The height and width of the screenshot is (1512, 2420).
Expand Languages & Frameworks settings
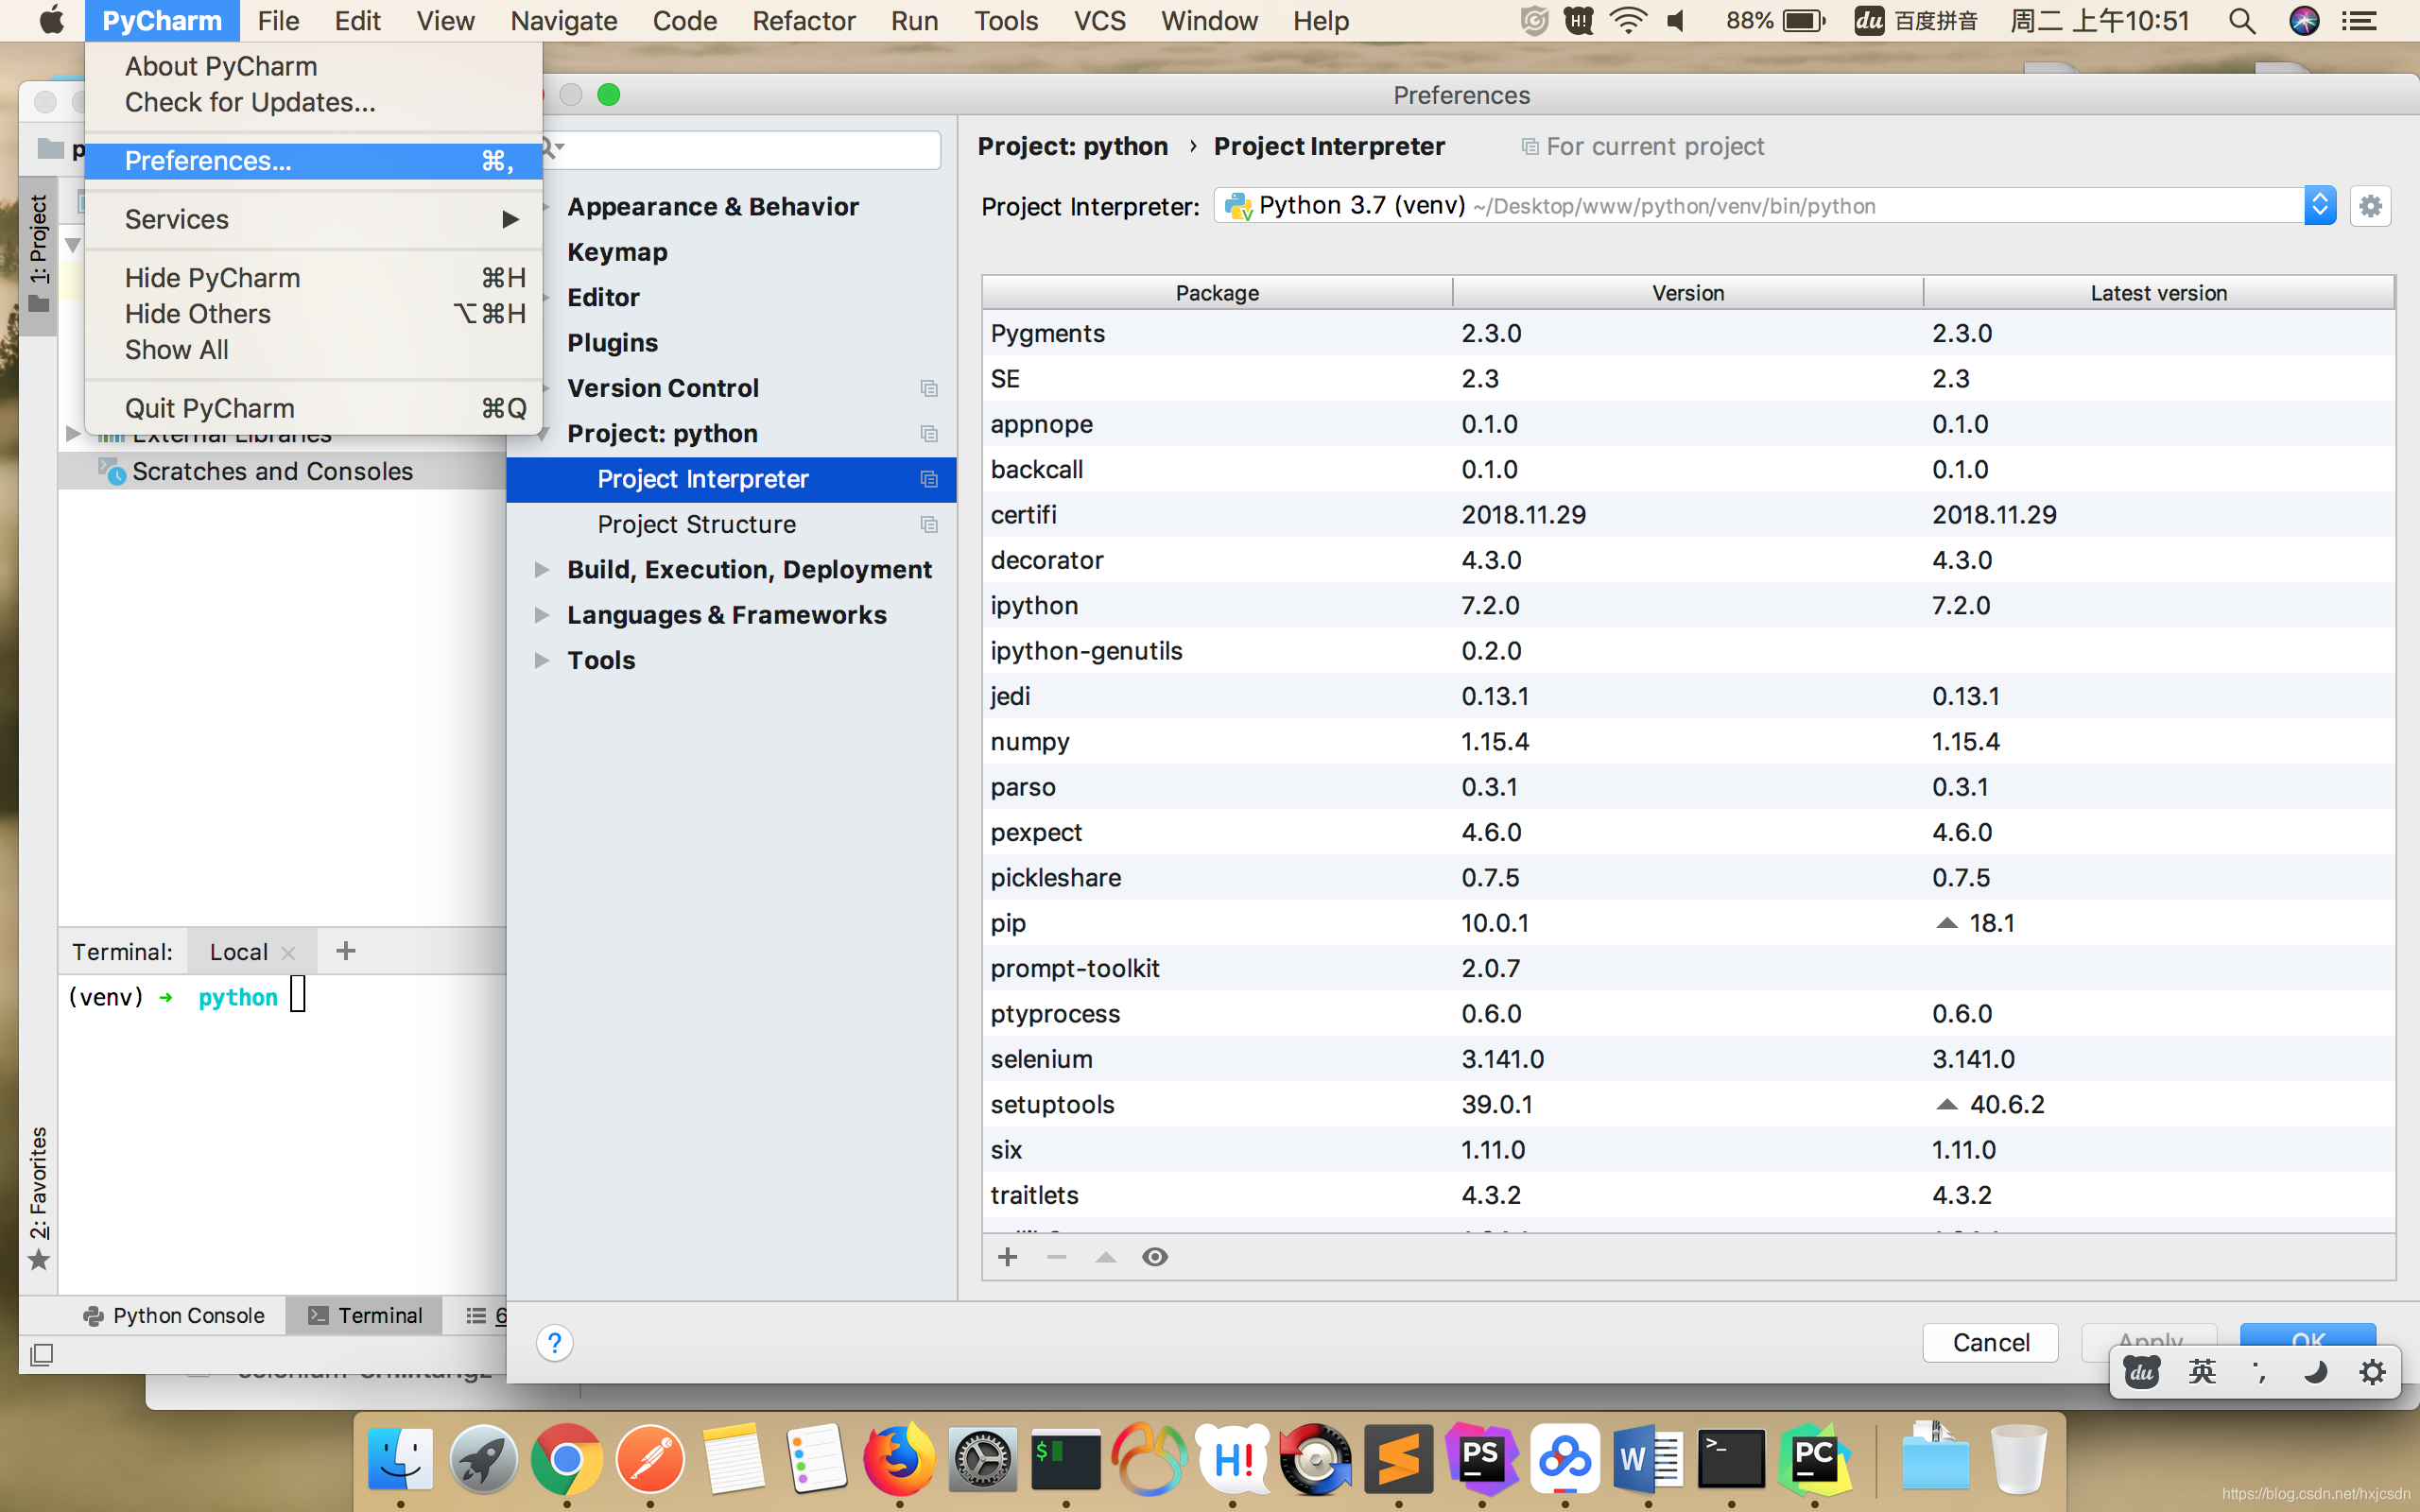point(541,614)
